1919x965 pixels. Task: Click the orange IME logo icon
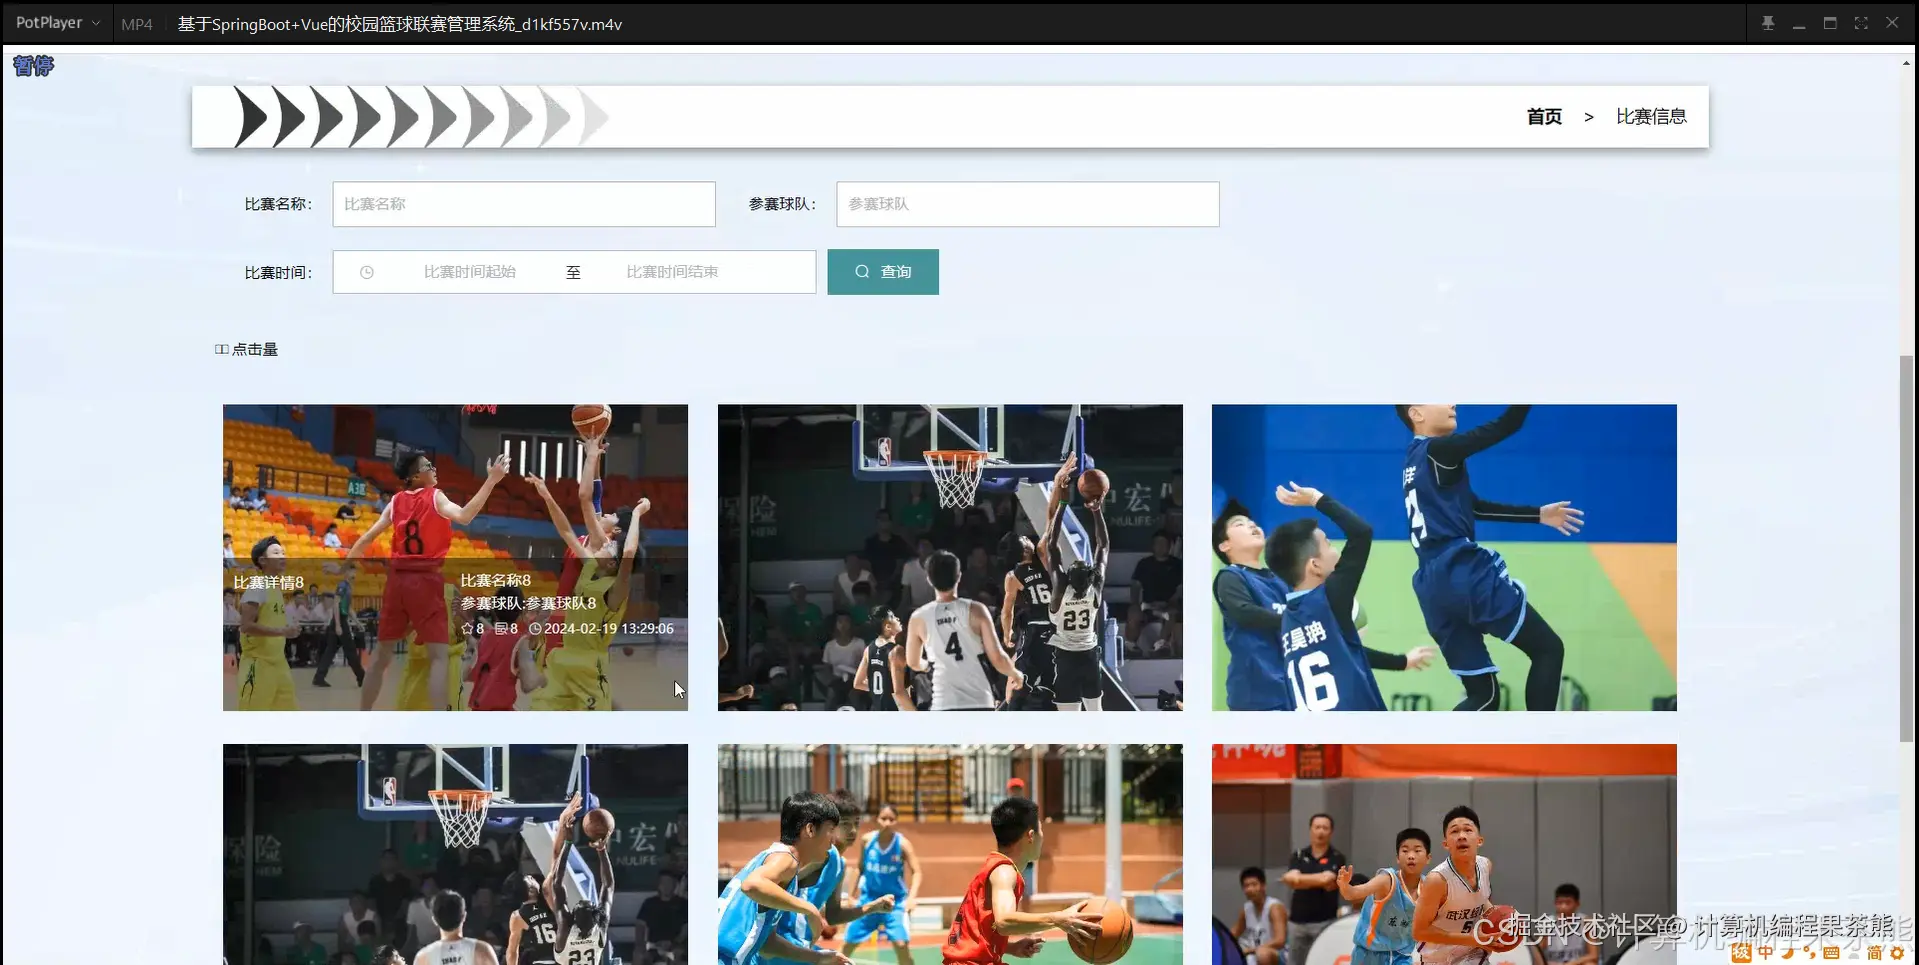(1741, 953)
